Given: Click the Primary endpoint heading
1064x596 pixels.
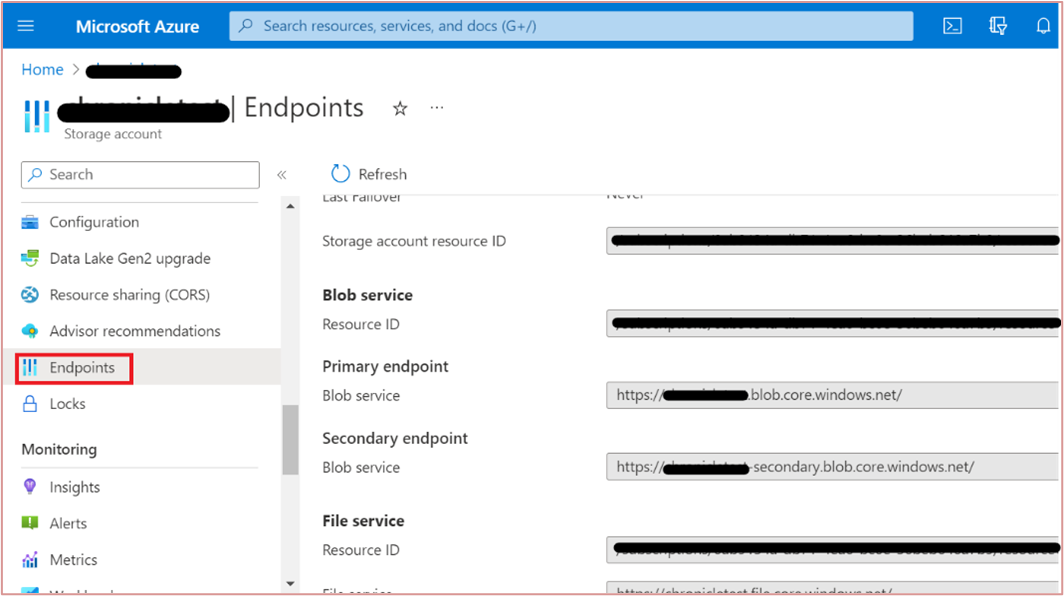Looking at the screenshot, I should [x=385, y=367].
